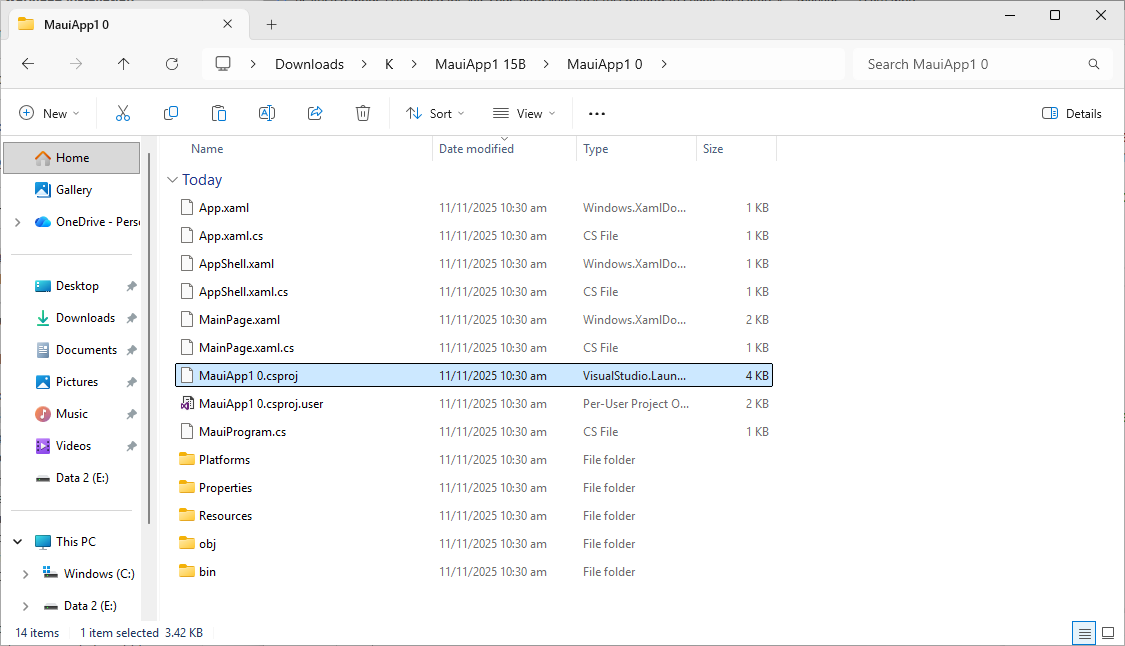Screen dimensions: 1125x646
Task: Expand OneDrive tree node
Action: coord(18,223)
